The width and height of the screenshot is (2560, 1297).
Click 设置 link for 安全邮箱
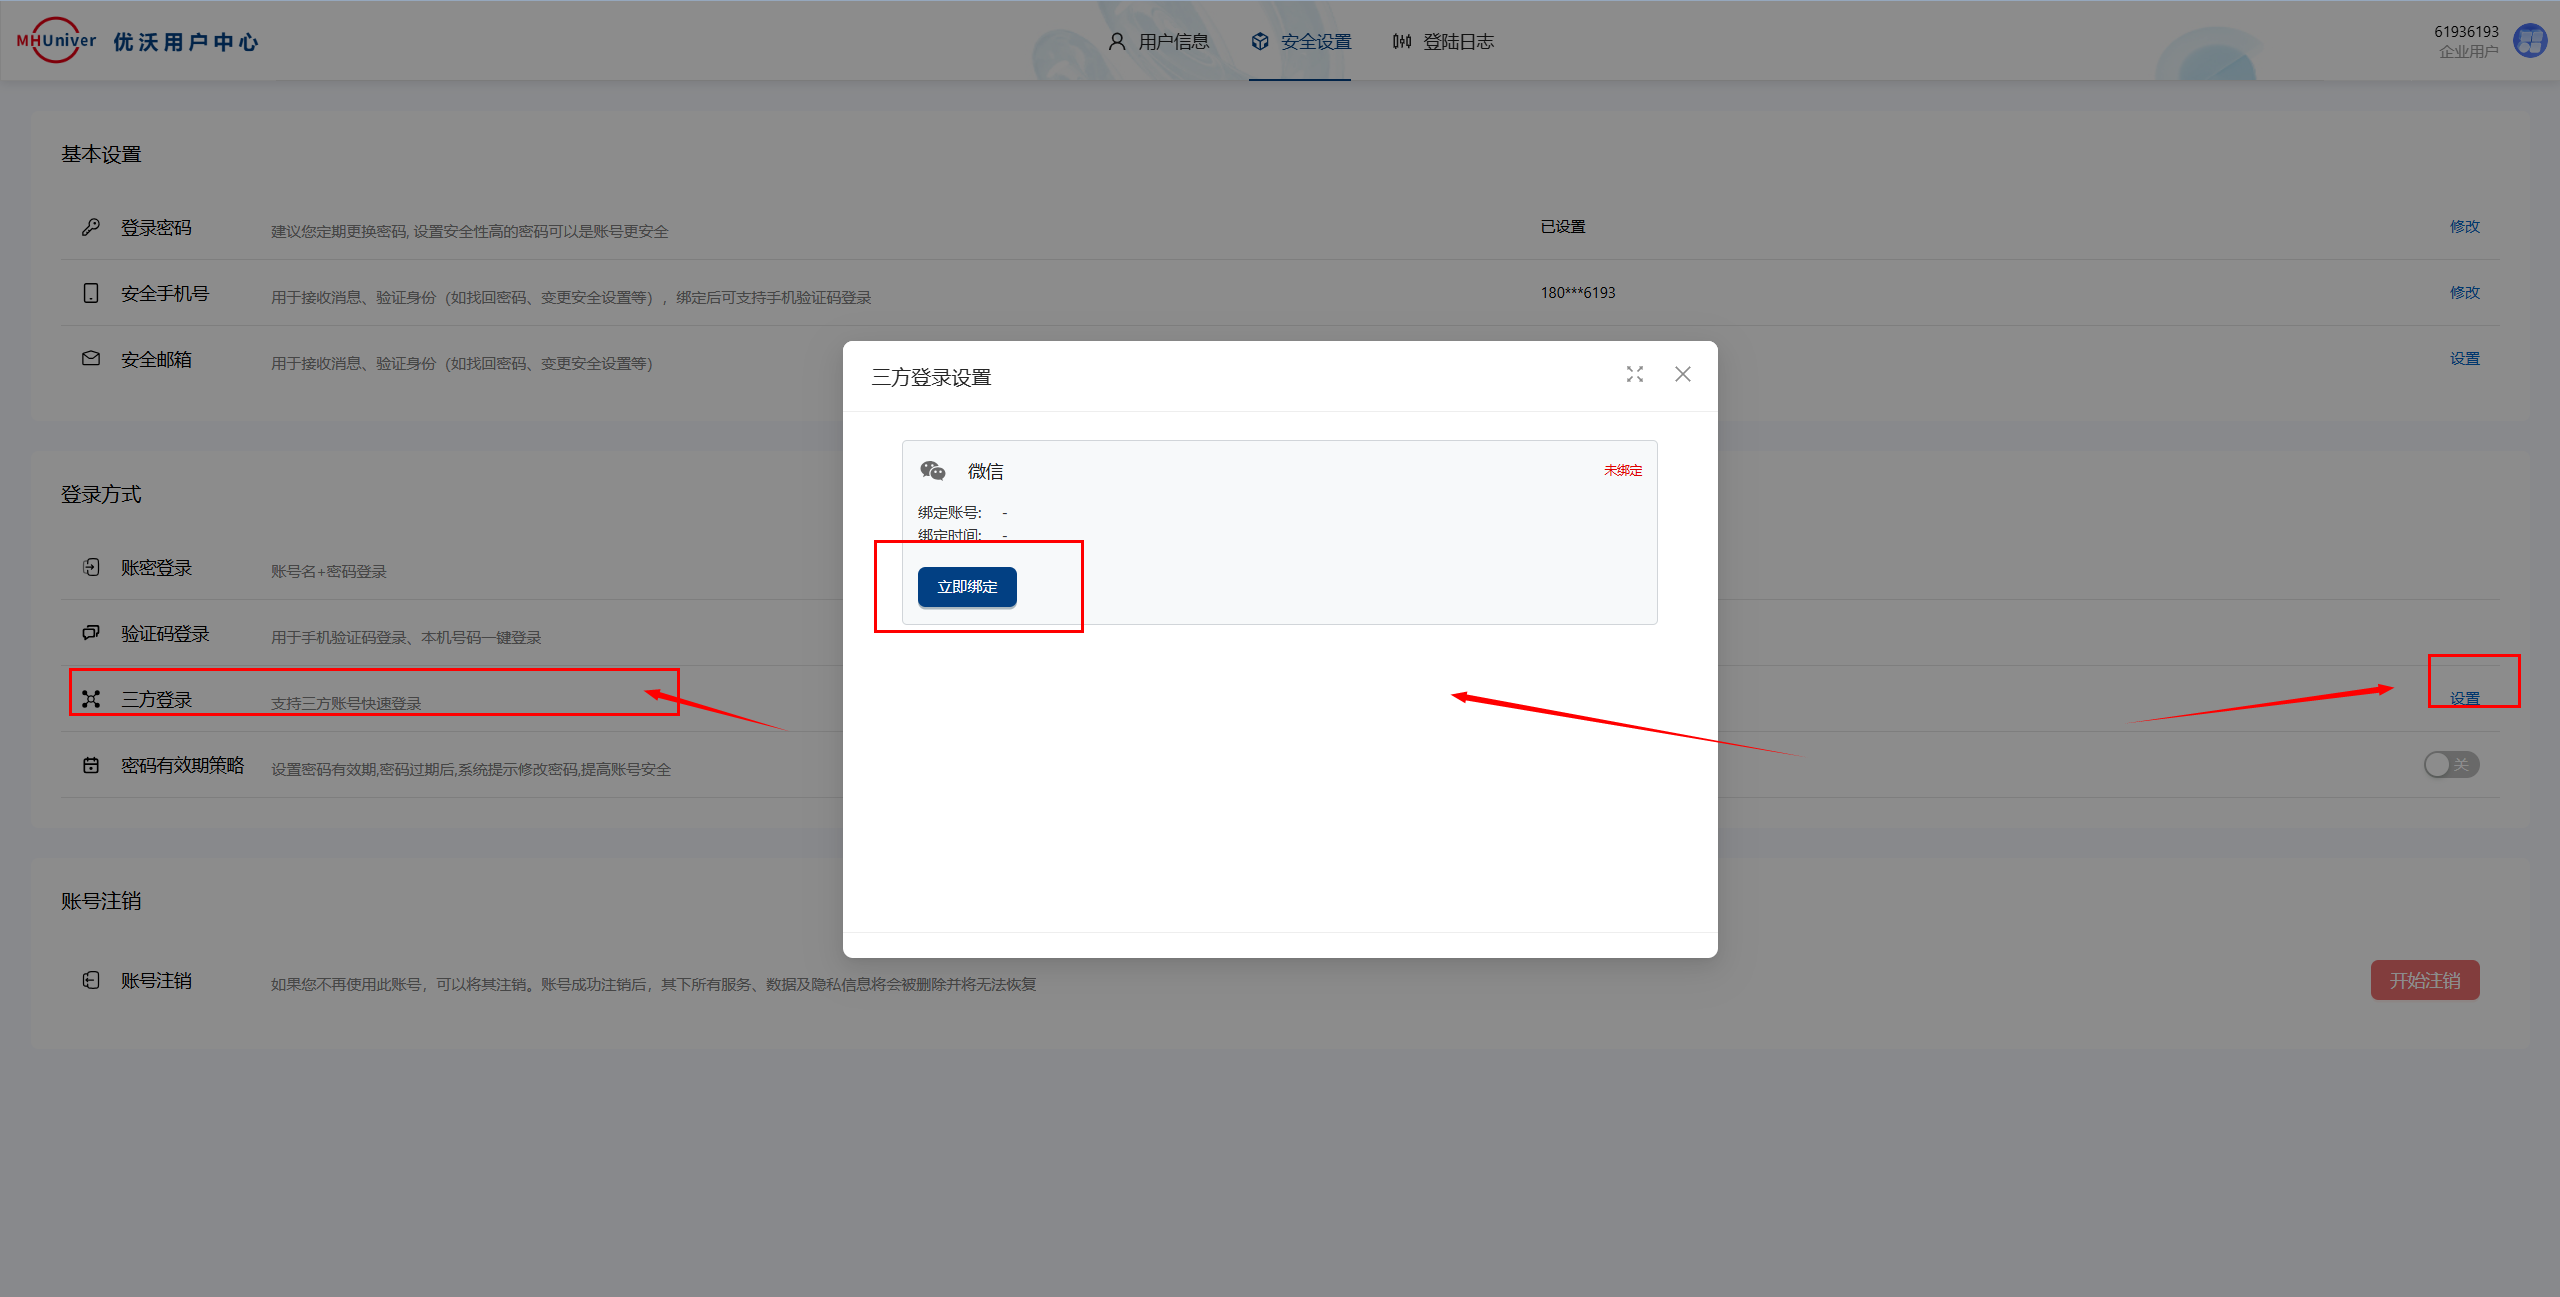pyautogui.click(x=2464, y=359)
